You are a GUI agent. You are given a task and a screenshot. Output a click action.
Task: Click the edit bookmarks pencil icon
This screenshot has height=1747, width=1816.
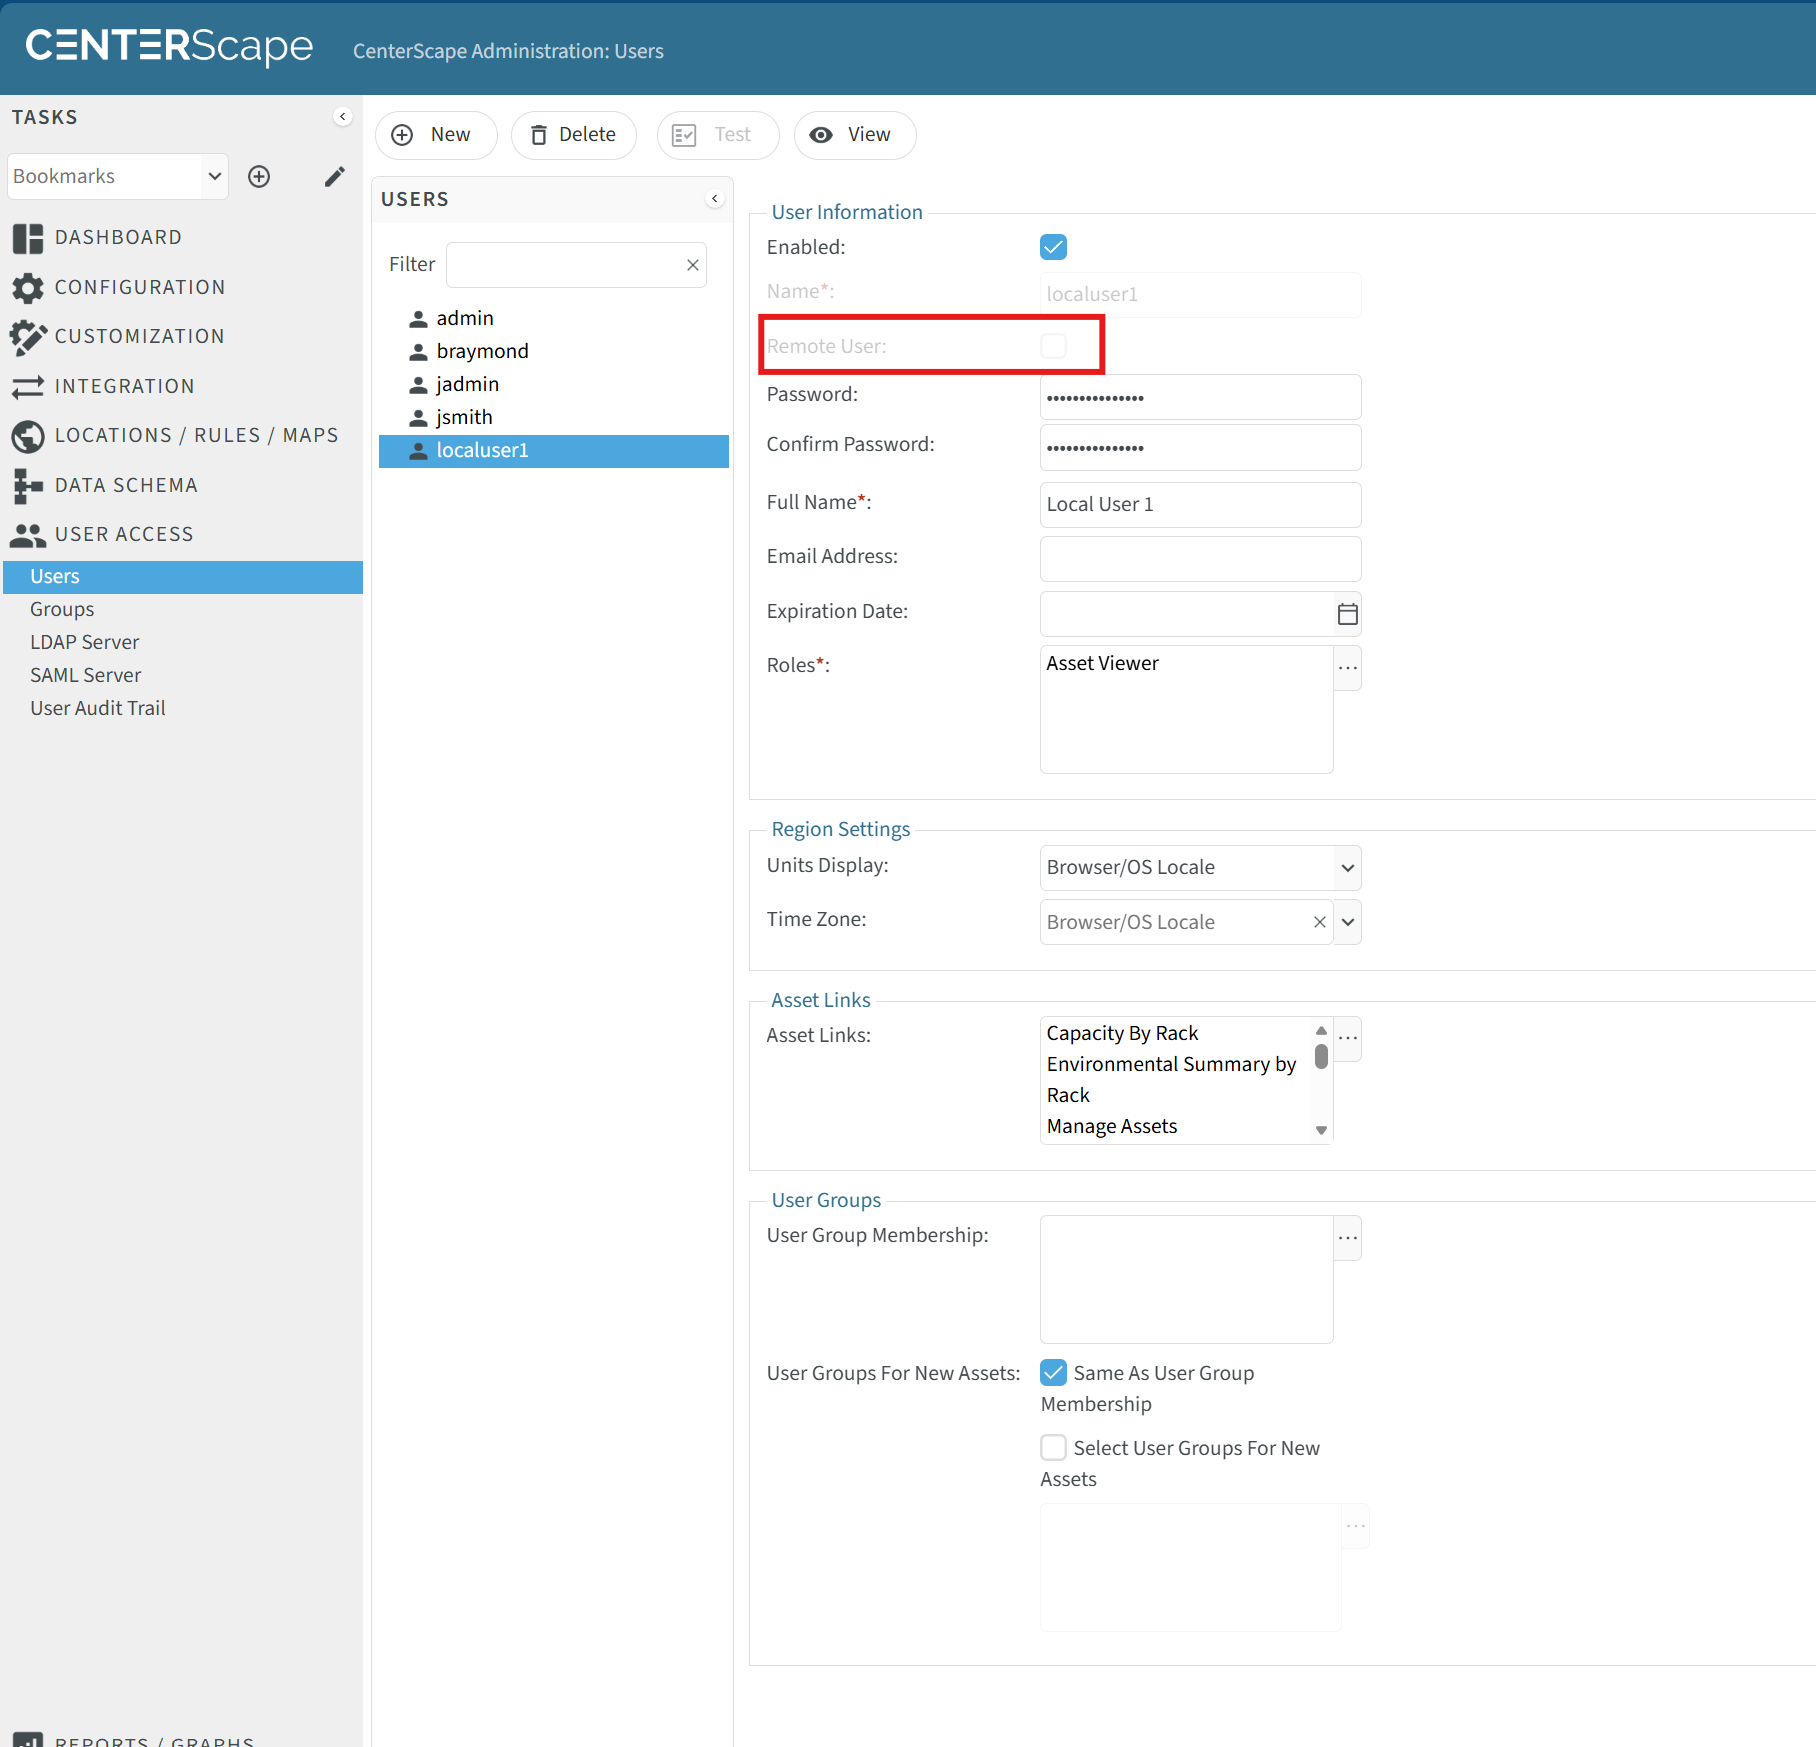click(x=335, y=177)
